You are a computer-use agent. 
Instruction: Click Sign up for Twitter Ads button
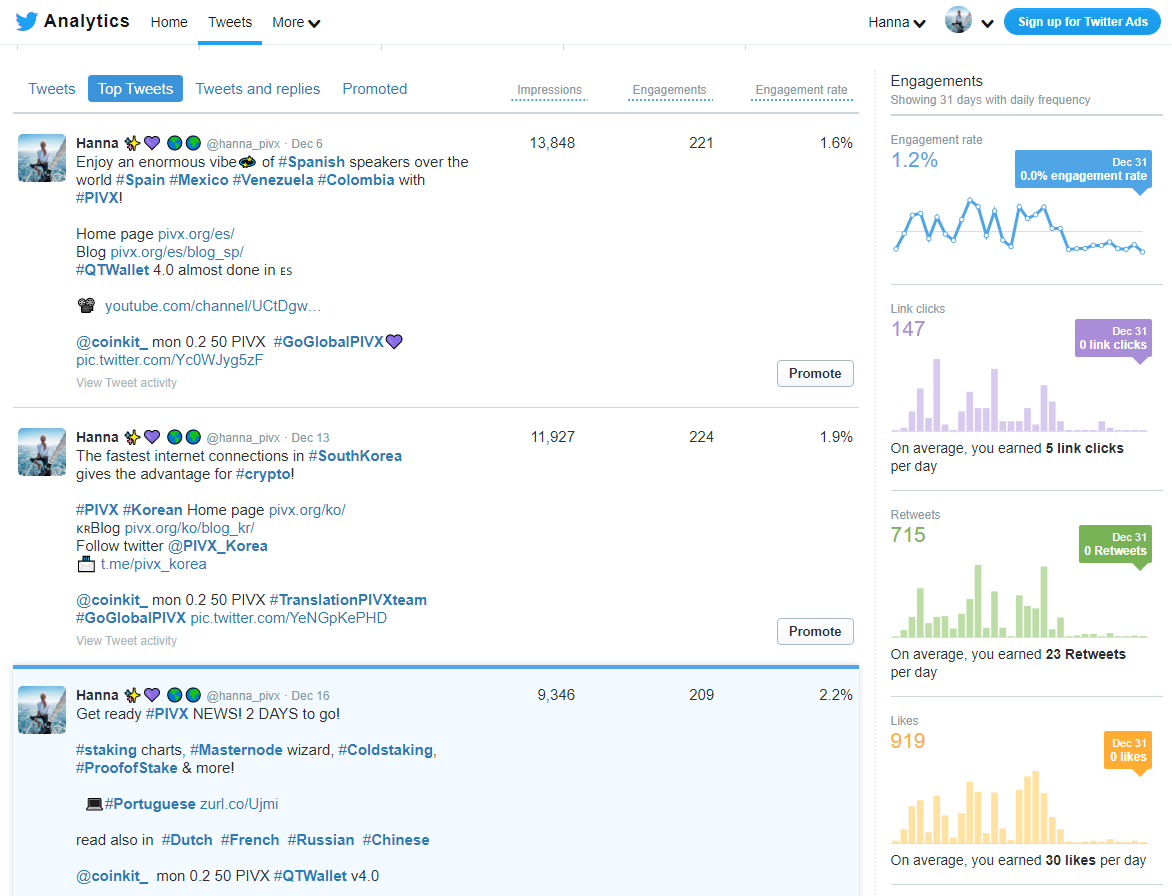click(x=1082, y=22)
